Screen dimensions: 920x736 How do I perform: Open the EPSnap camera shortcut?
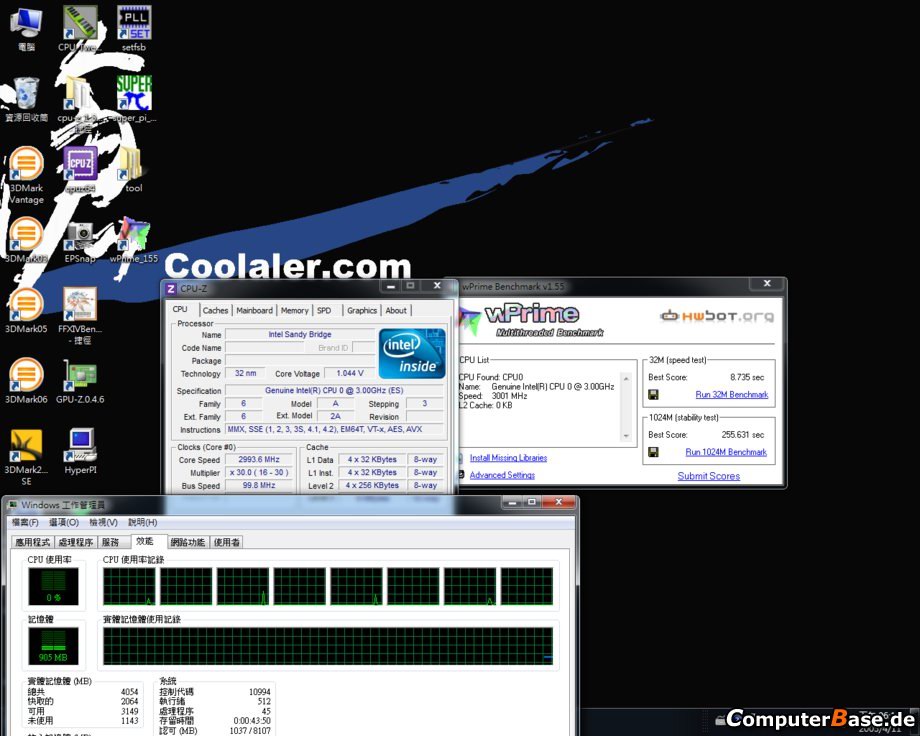pyautogui.click(x=80, y=236)
